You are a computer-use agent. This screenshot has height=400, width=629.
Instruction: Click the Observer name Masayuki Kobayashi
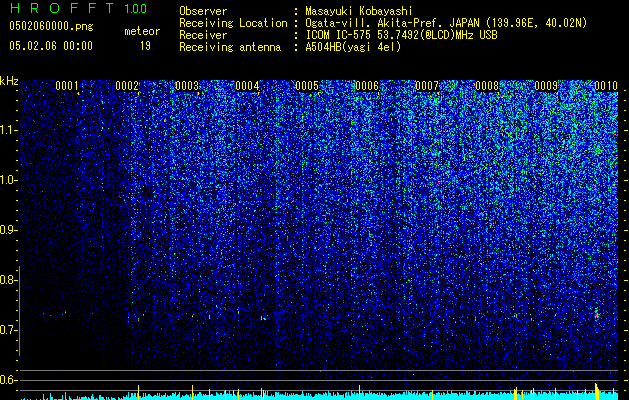pyautogui.click(x=359, y=11)
